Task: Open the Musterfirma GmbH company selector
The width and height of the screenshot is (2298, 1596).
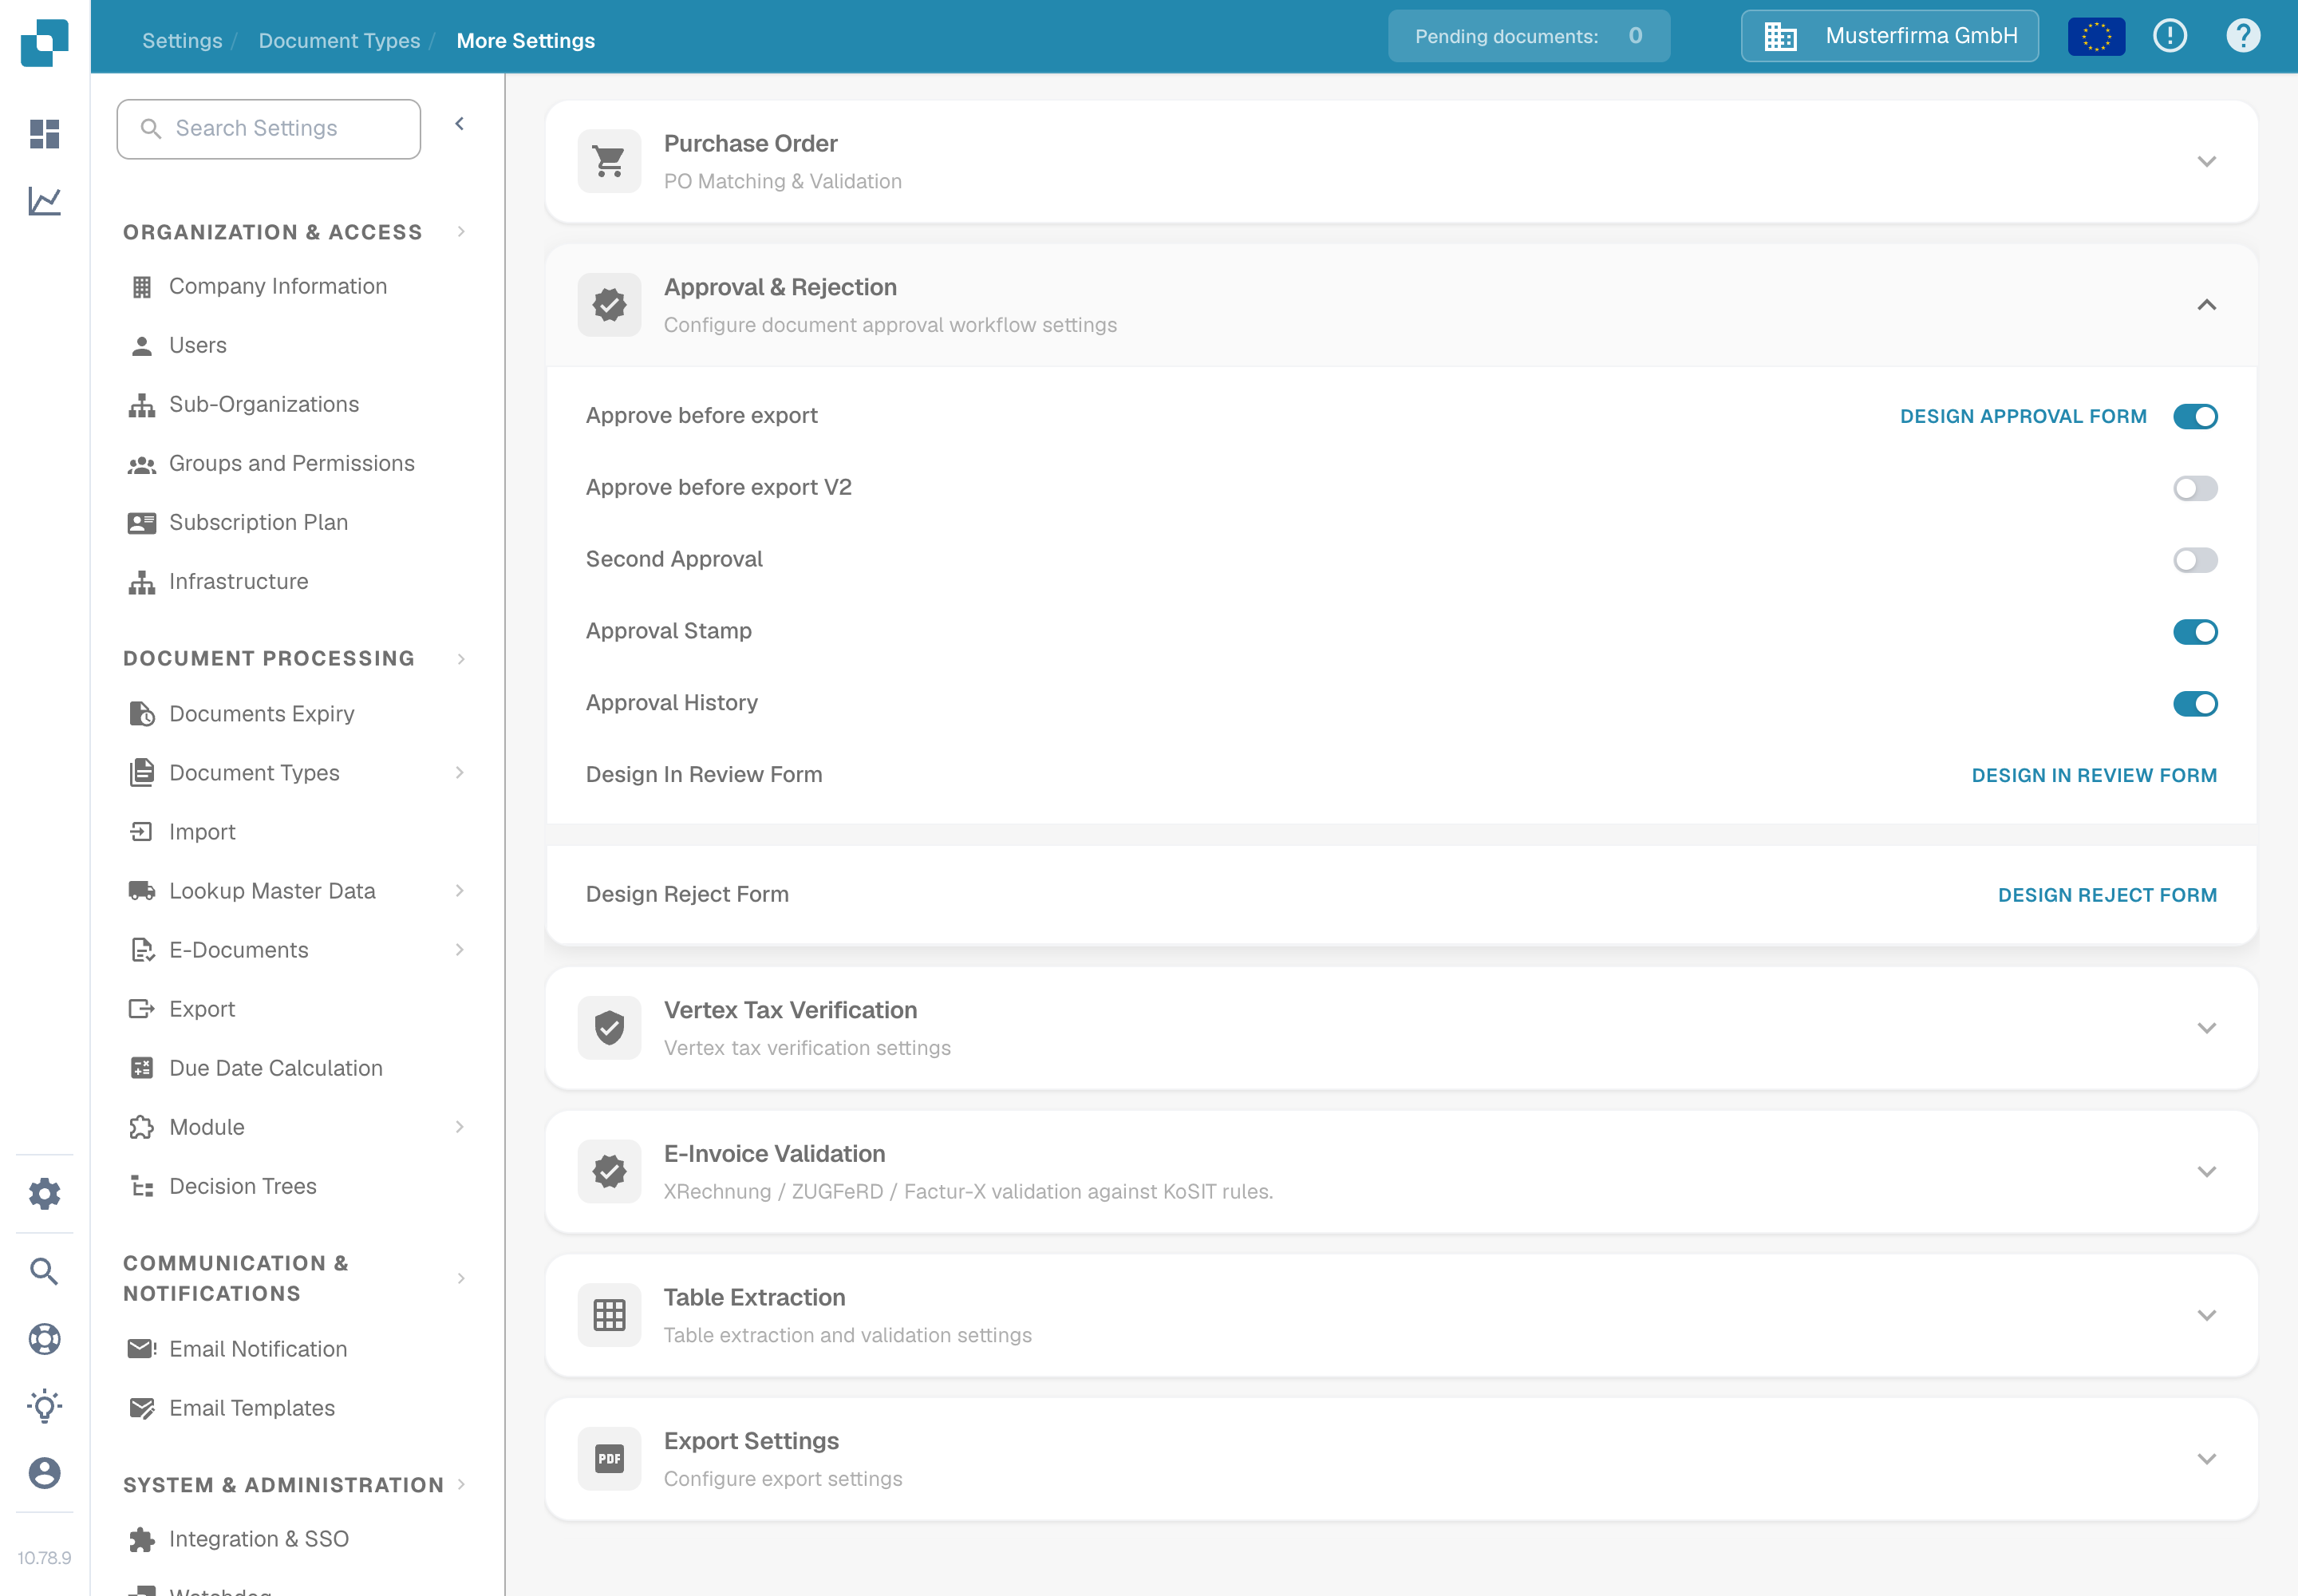Action: click(1889, 36)
